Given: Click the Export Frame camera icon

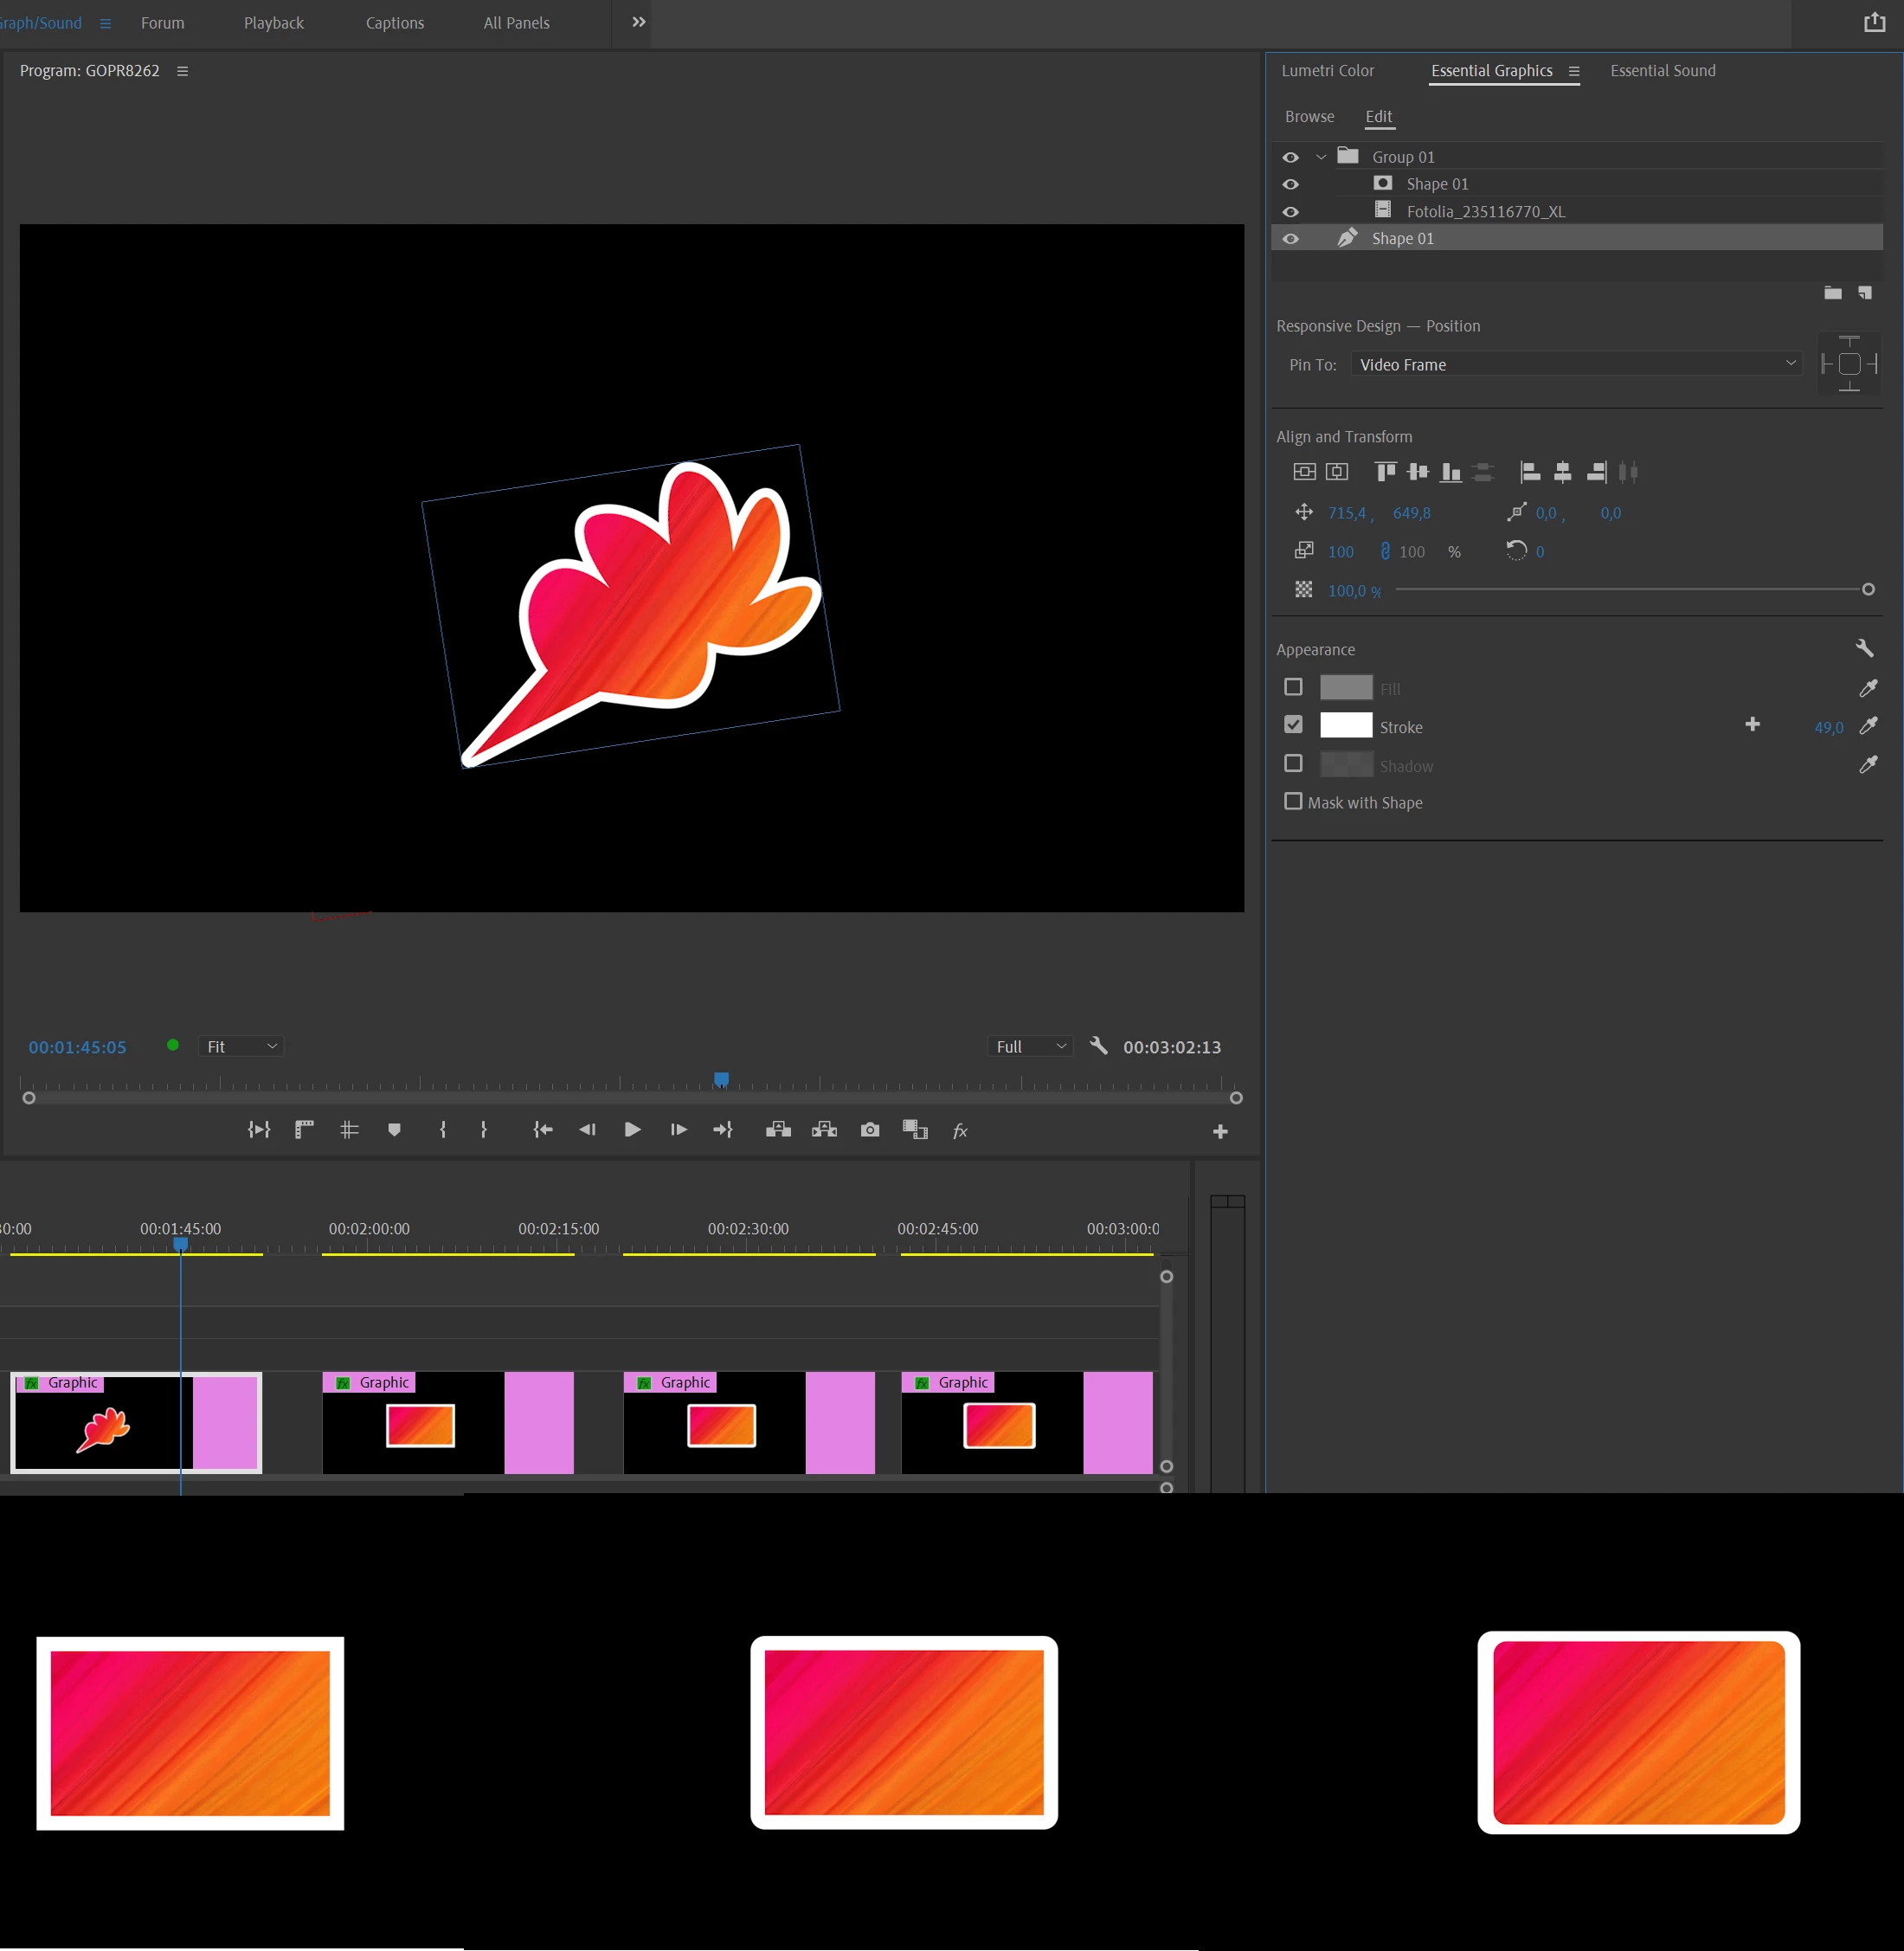Looking at the screenshot, I should tap(870, 1130).
